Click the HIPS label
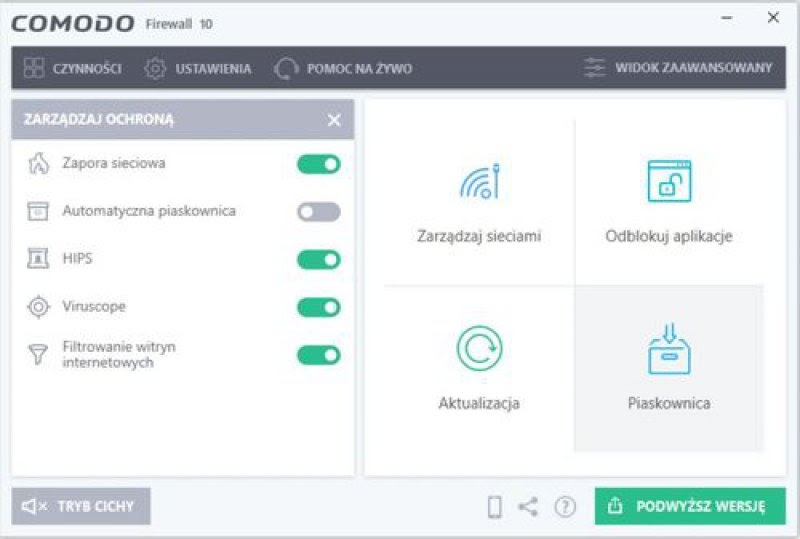The width and height of the screenshot is (800, 539). pyautogui.click(x=77, y=258)
